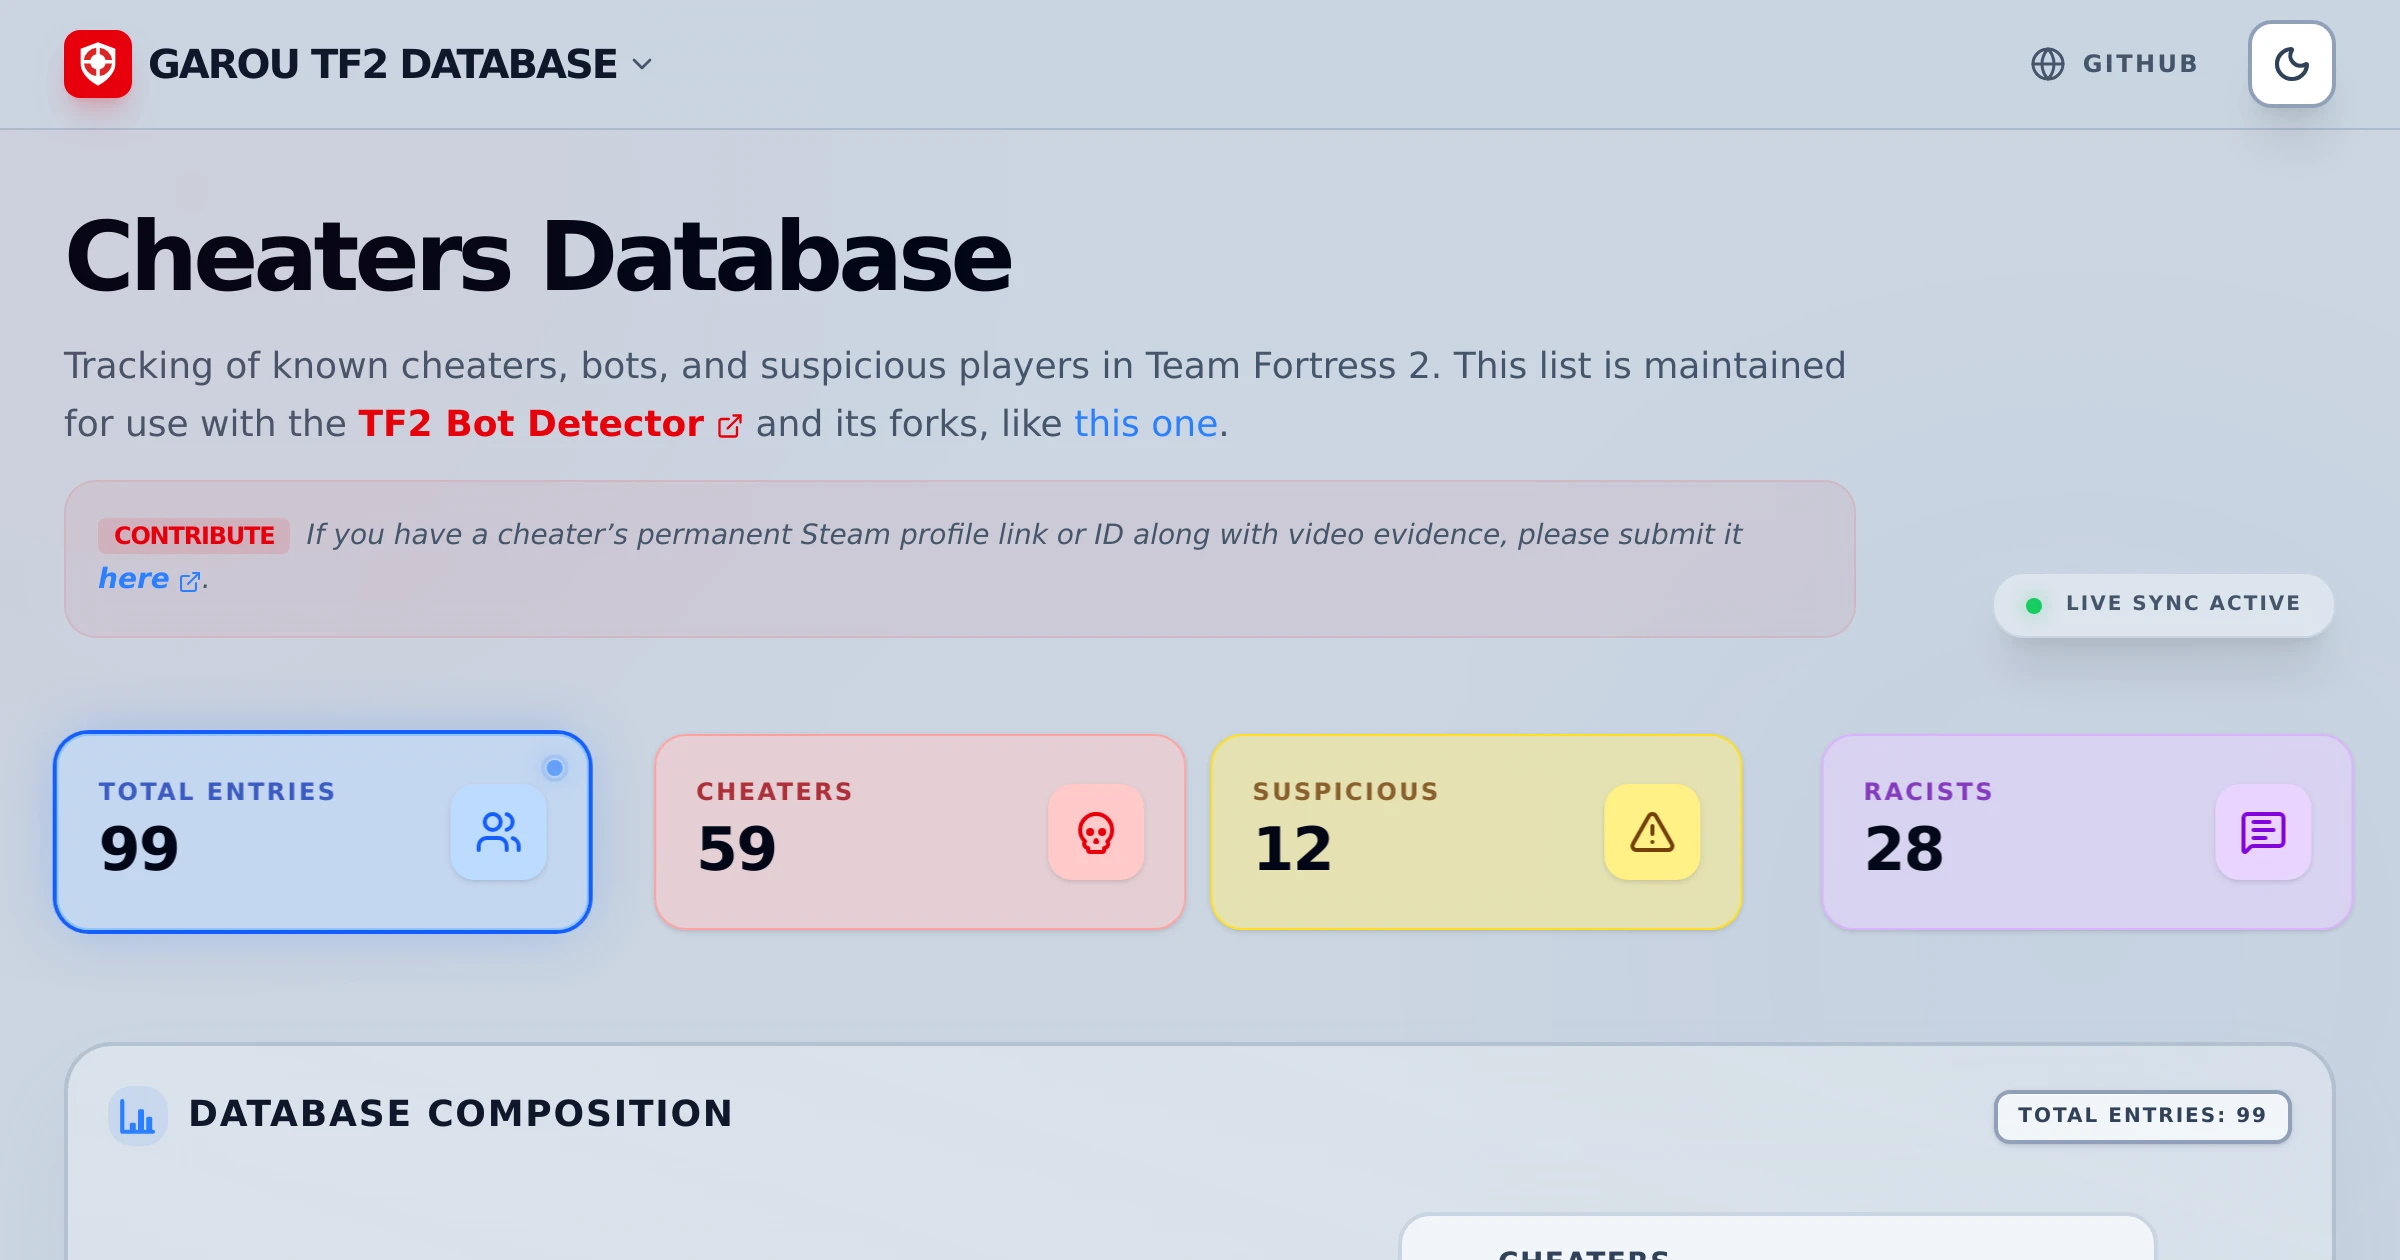
Task: Click the '59' cheaters count value
Action: pos(737,849)
